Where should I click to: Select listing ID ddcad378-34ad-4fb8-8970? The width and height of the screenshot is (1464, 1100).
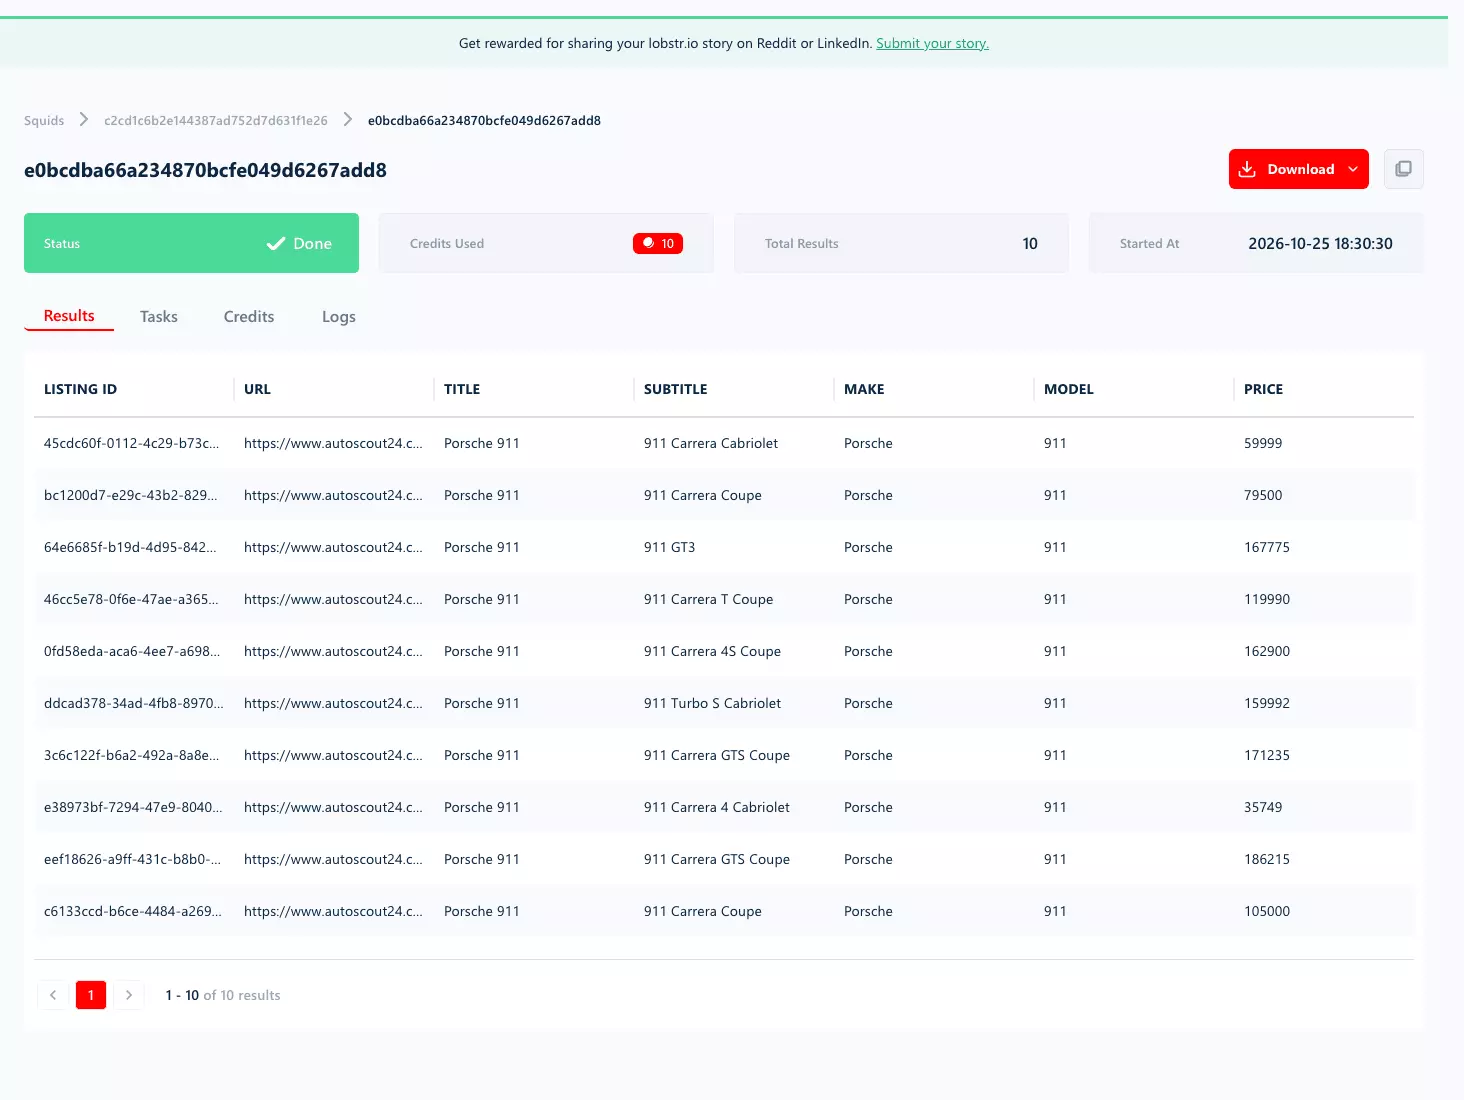(x=134, y=703)
